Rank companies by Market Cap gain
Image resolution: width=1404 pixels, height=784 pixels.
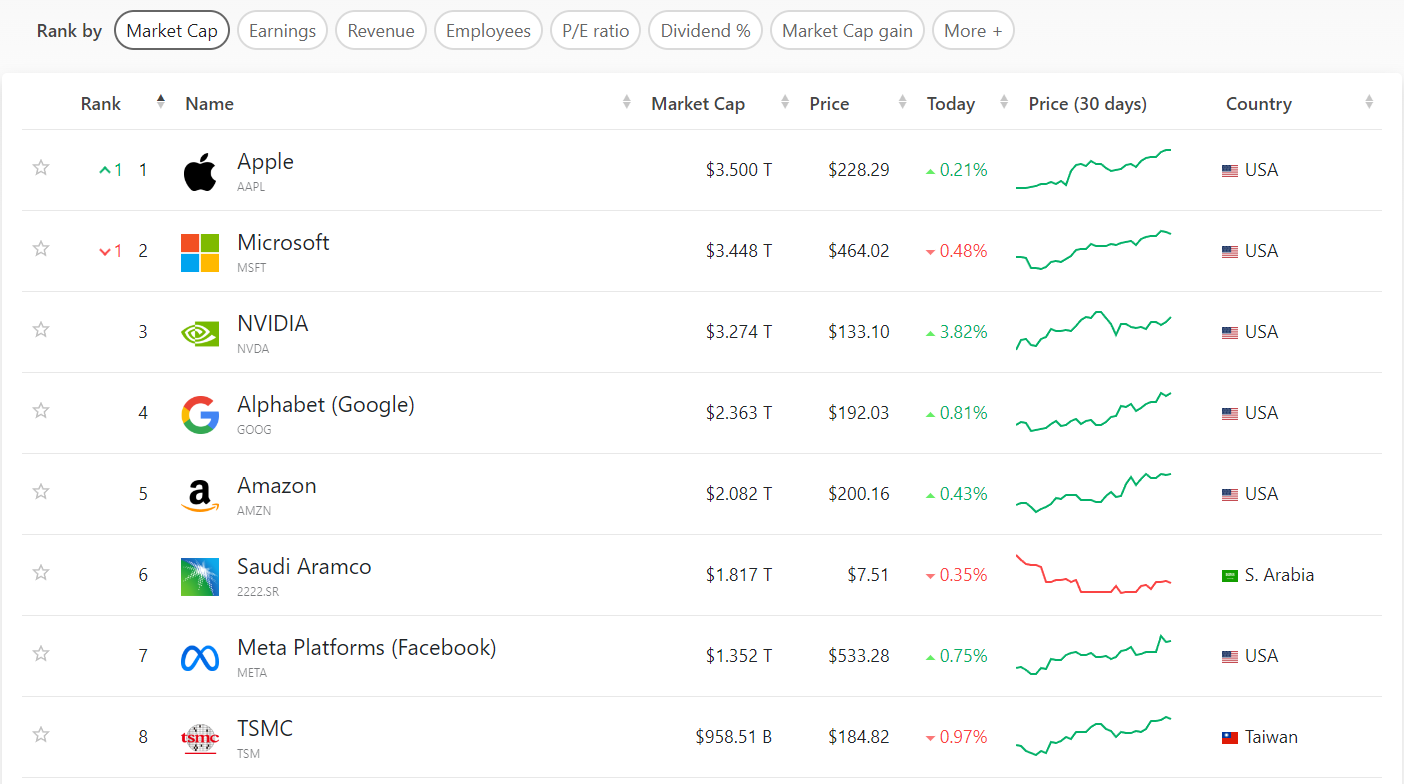pyautogui.click(x=847, y=31)
